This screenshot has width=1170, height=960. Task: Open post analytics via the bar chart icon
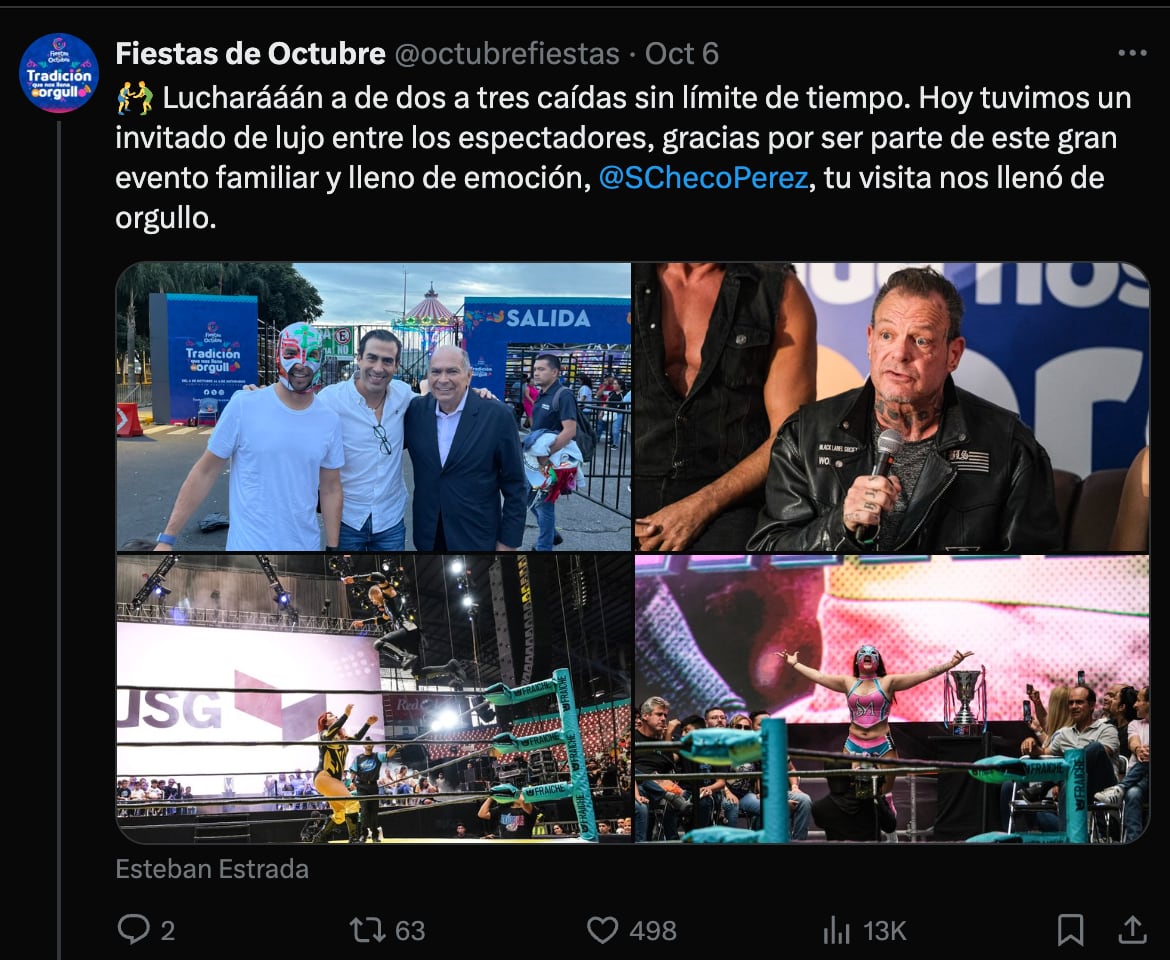836,930
